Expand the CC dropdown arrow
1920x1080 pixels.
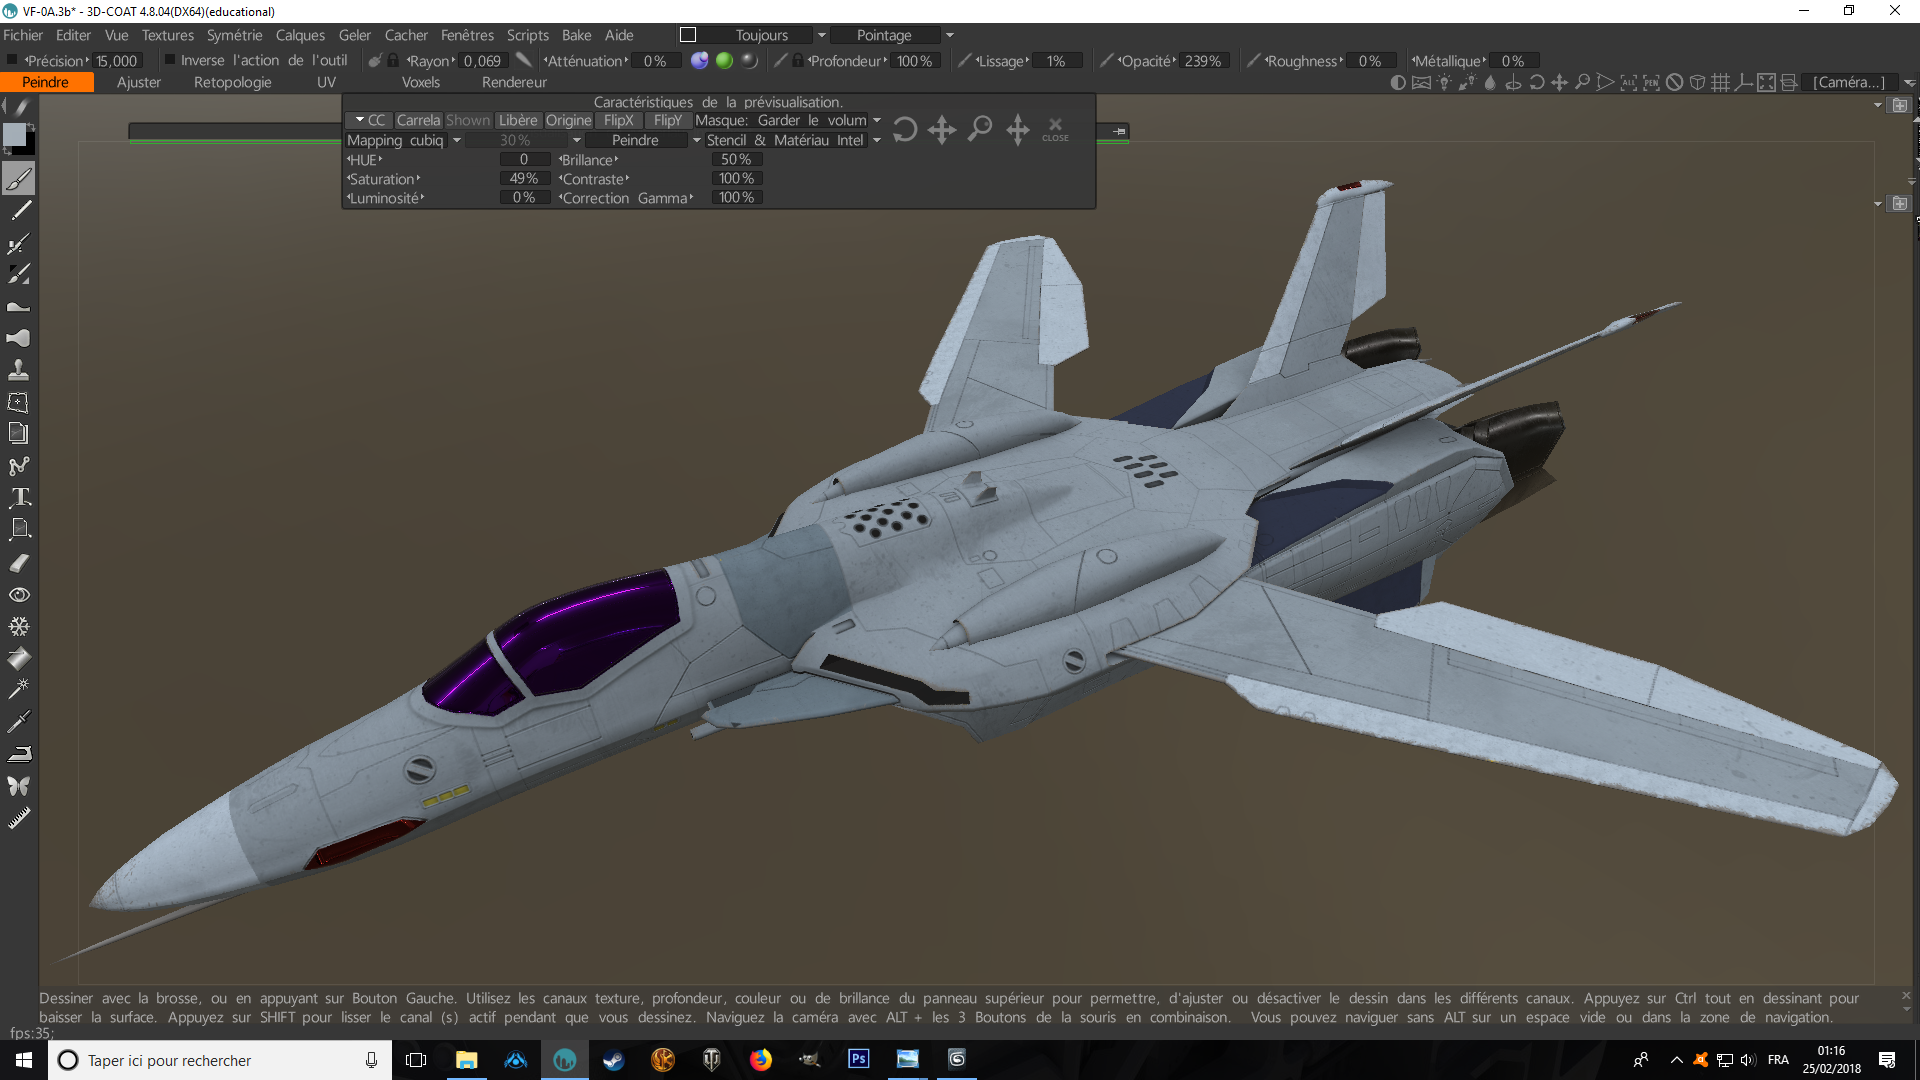(x=360, y=120)
